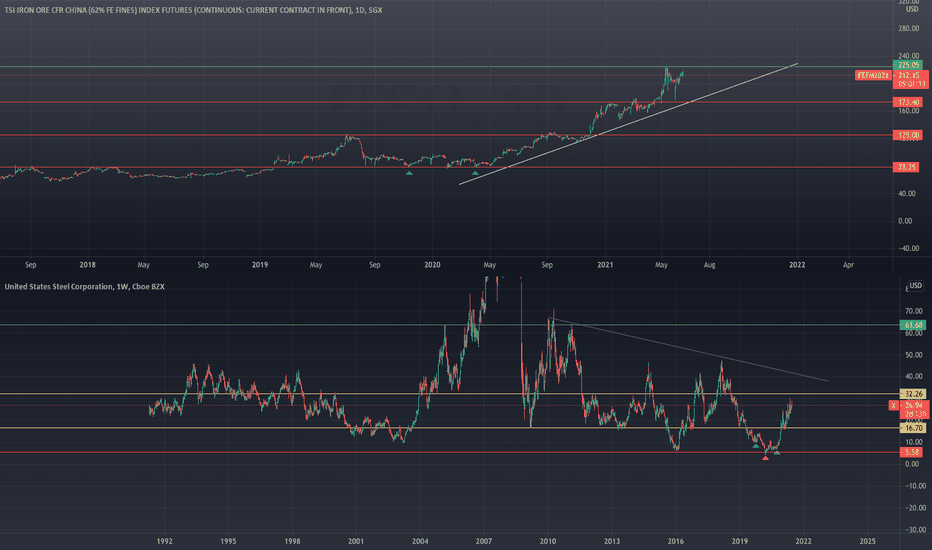Click the Apr label on iron ore time axis
The height and width of the screenshot is (550, 932).
[848, 265]
